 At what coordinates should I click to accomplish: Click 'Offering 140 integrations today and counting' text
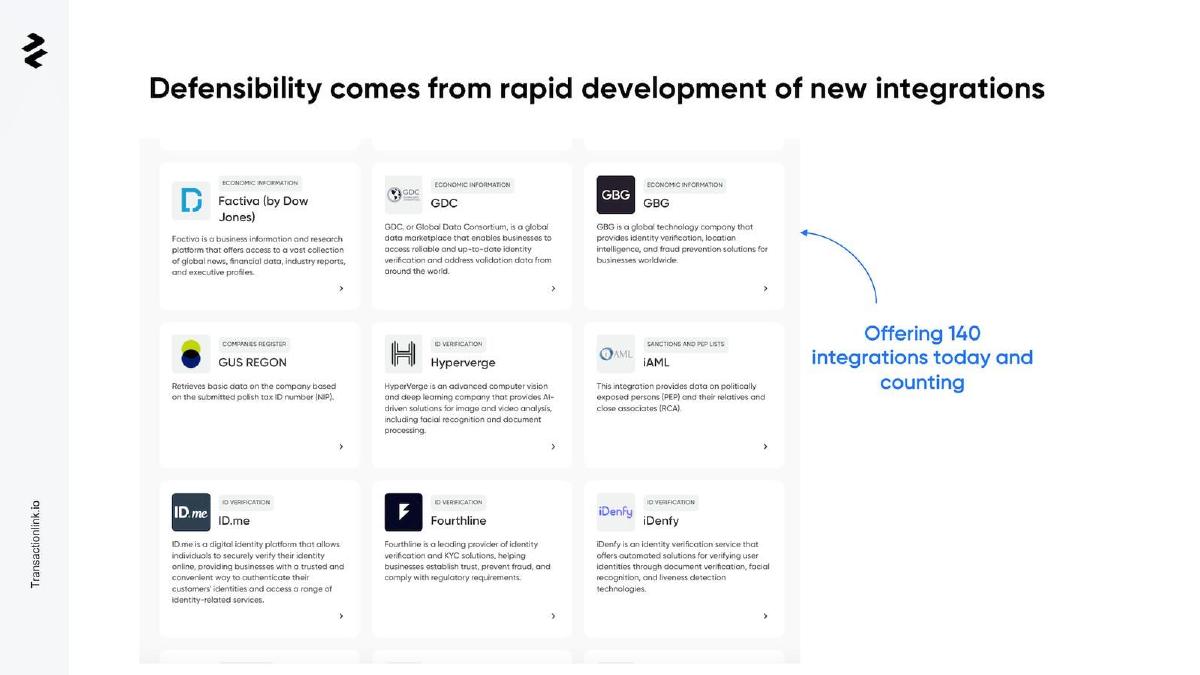922,358
